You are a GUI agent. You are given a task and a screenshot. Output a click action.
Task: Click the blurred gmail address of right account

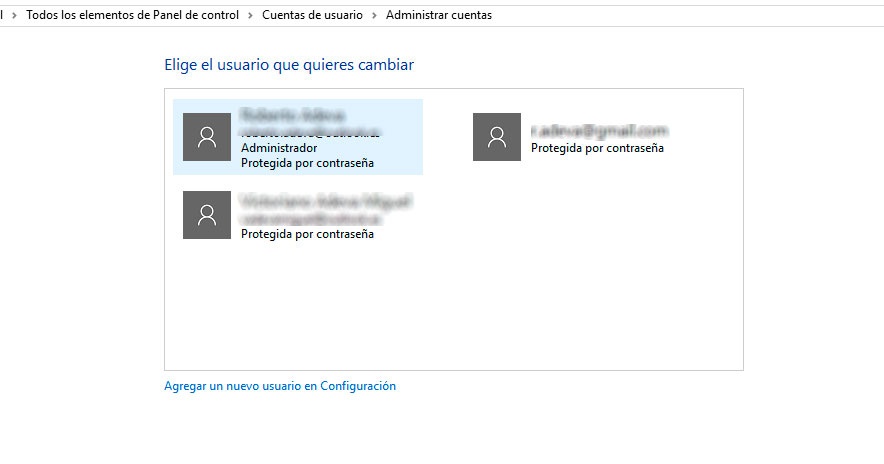(599, 131)
